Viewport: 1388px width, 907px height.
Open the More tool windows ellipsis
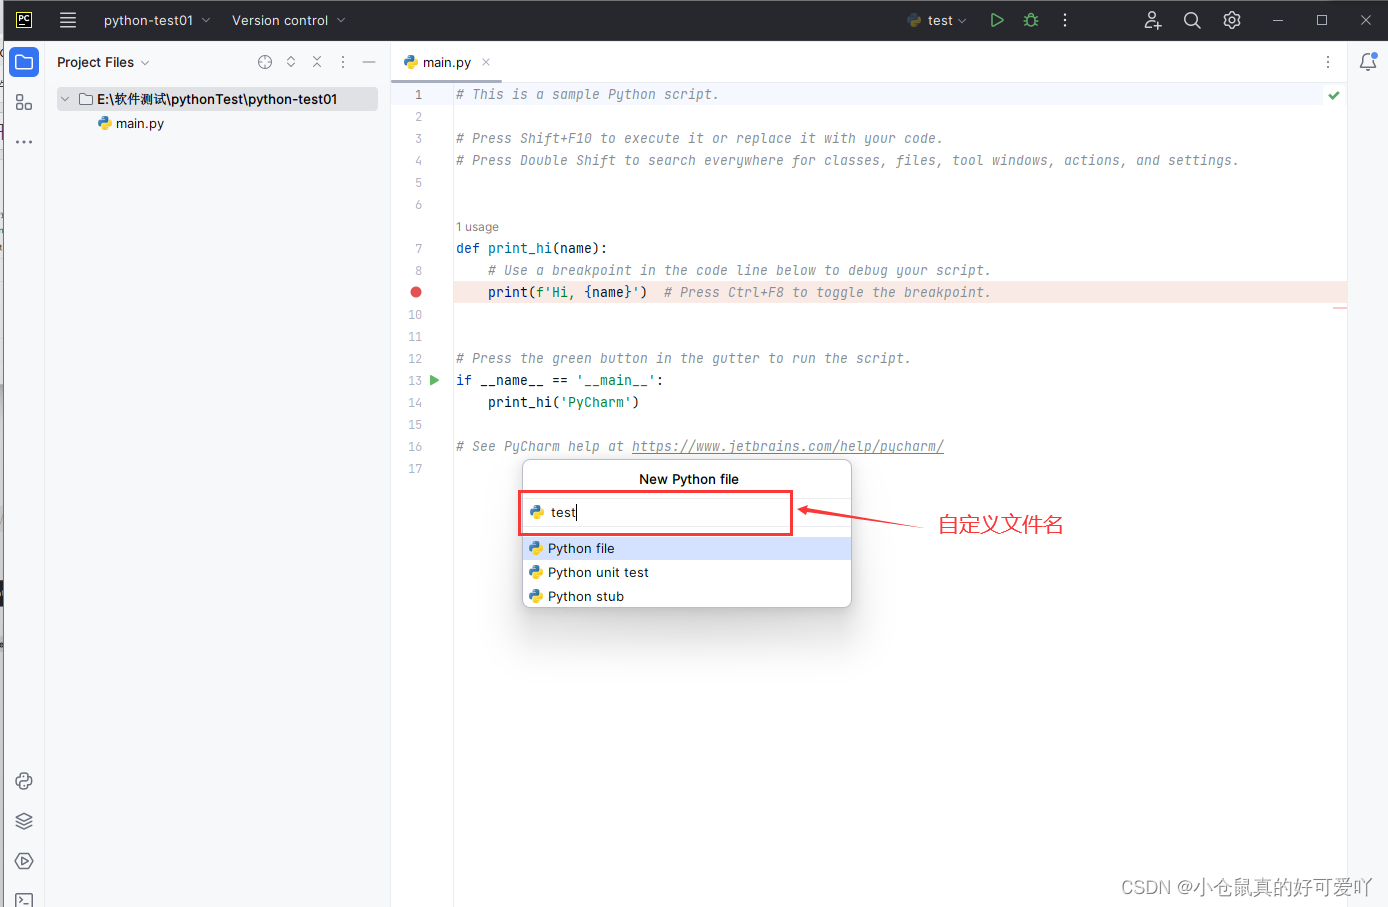coord(24,142)
